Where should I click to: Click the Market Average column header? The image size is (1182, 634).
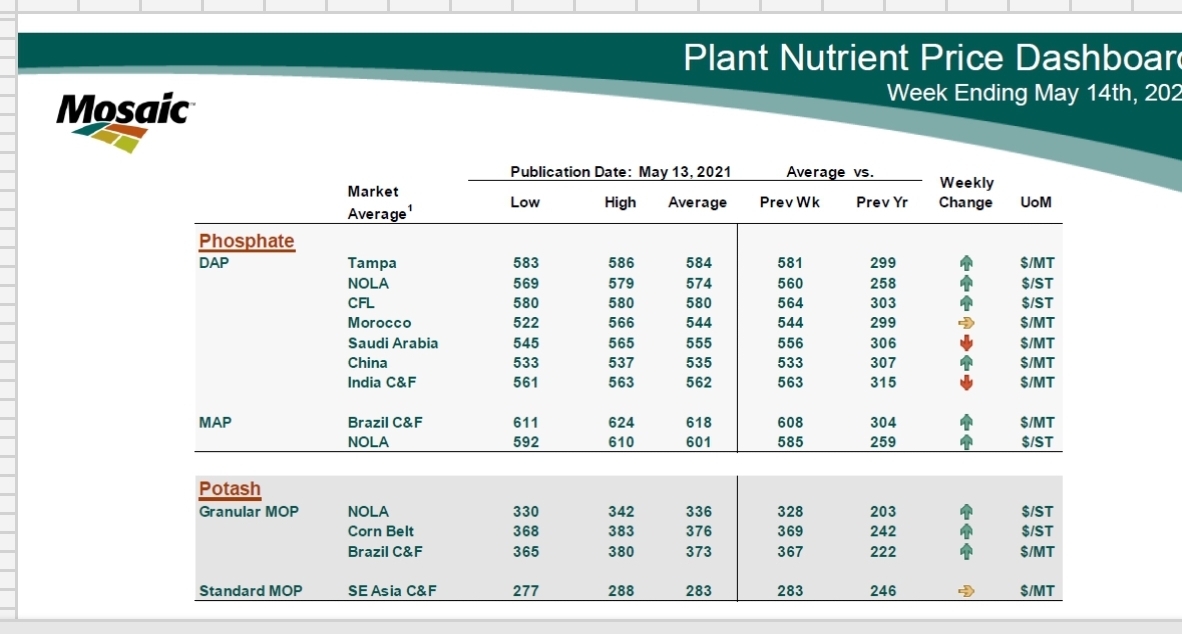(376, 202)
